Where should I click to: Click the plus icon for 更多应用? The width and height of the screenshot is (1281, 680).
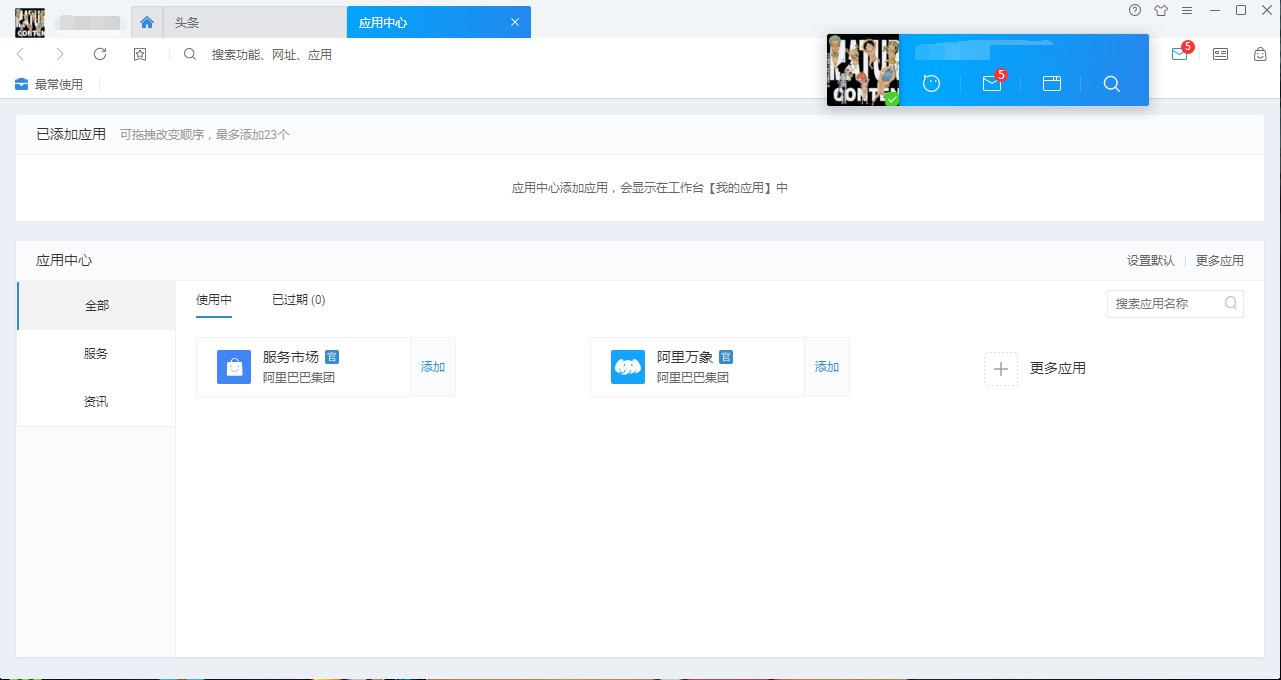pyautogui.click(x=1000, y=368)
